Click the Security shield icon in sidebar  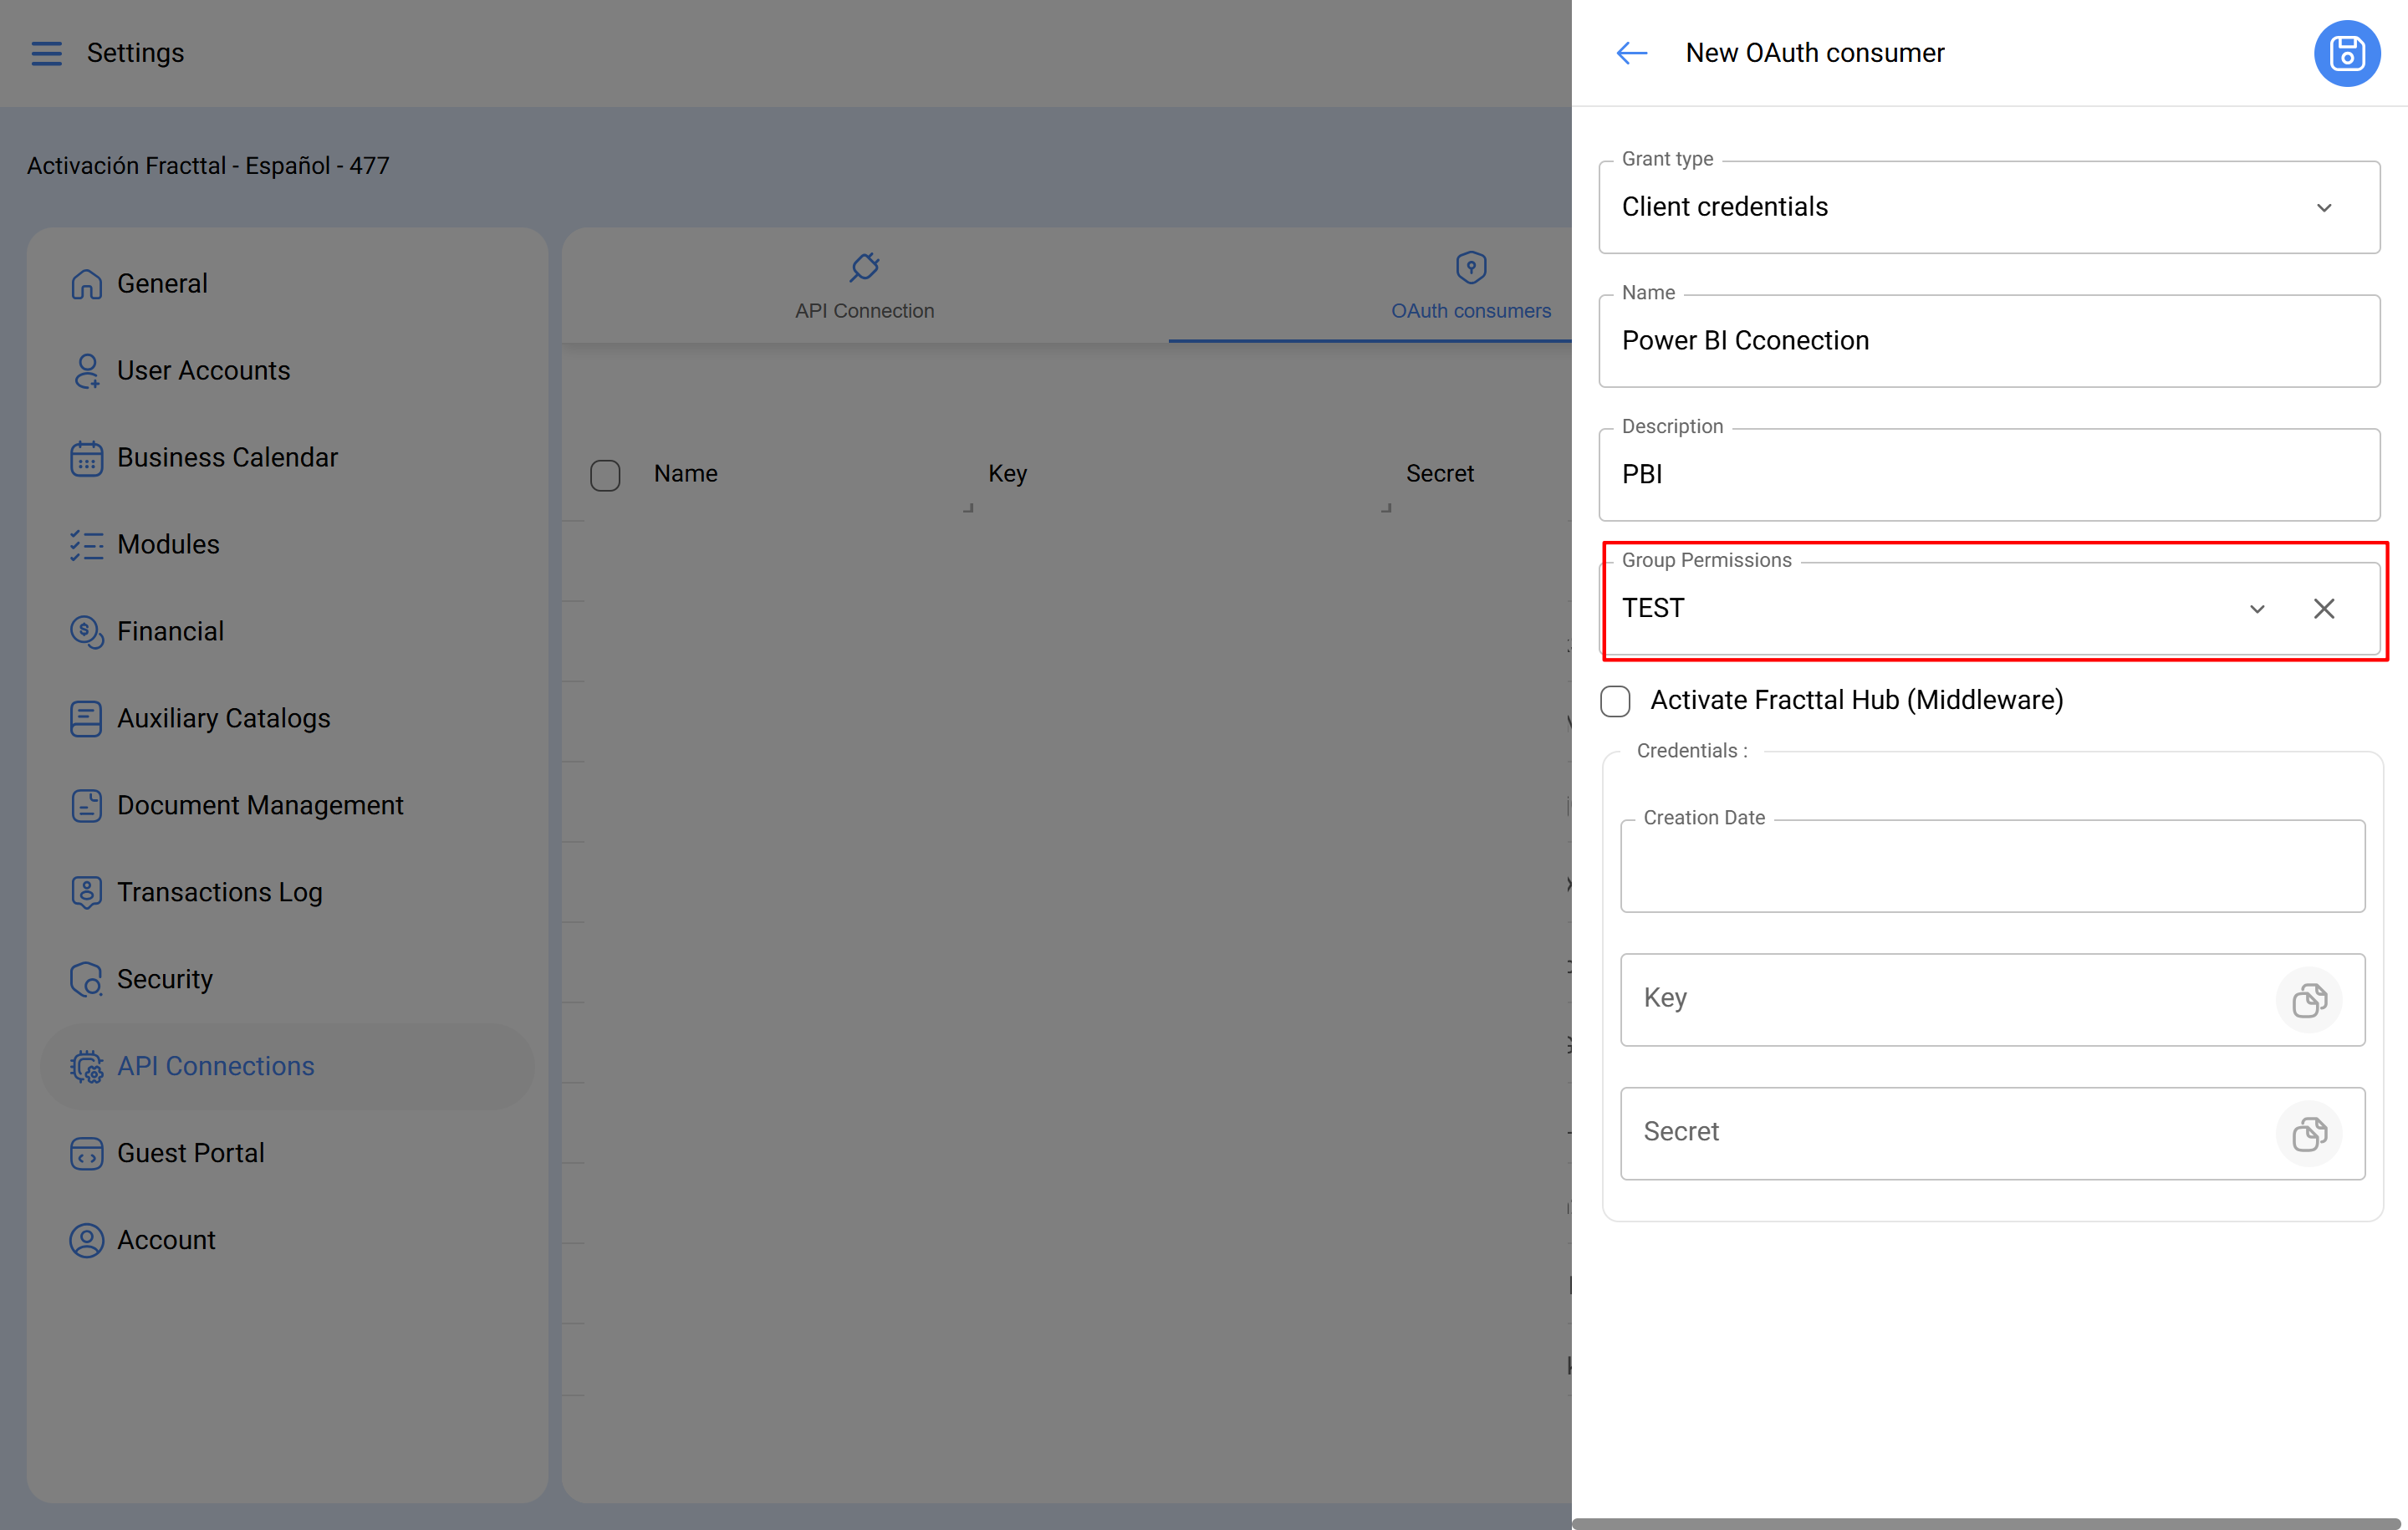[86, 979]
